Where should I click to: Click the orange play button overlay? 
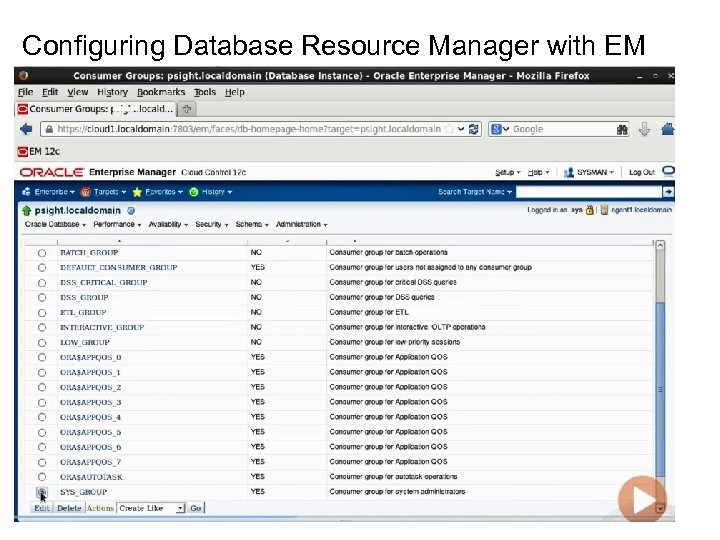(x=642, y=499)
